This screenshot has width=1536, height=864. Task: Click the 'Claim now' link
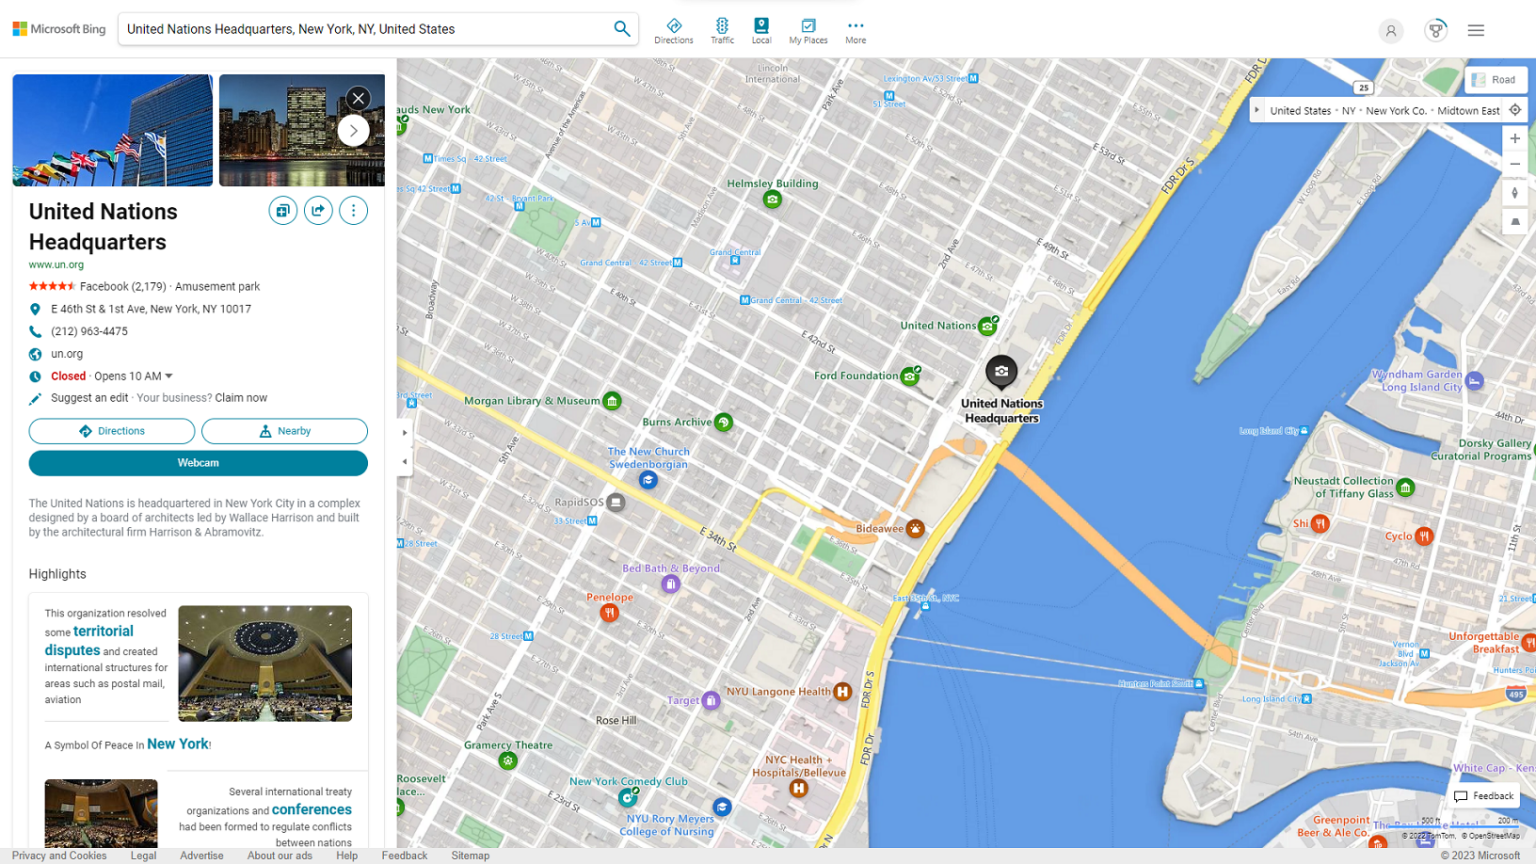241,397
